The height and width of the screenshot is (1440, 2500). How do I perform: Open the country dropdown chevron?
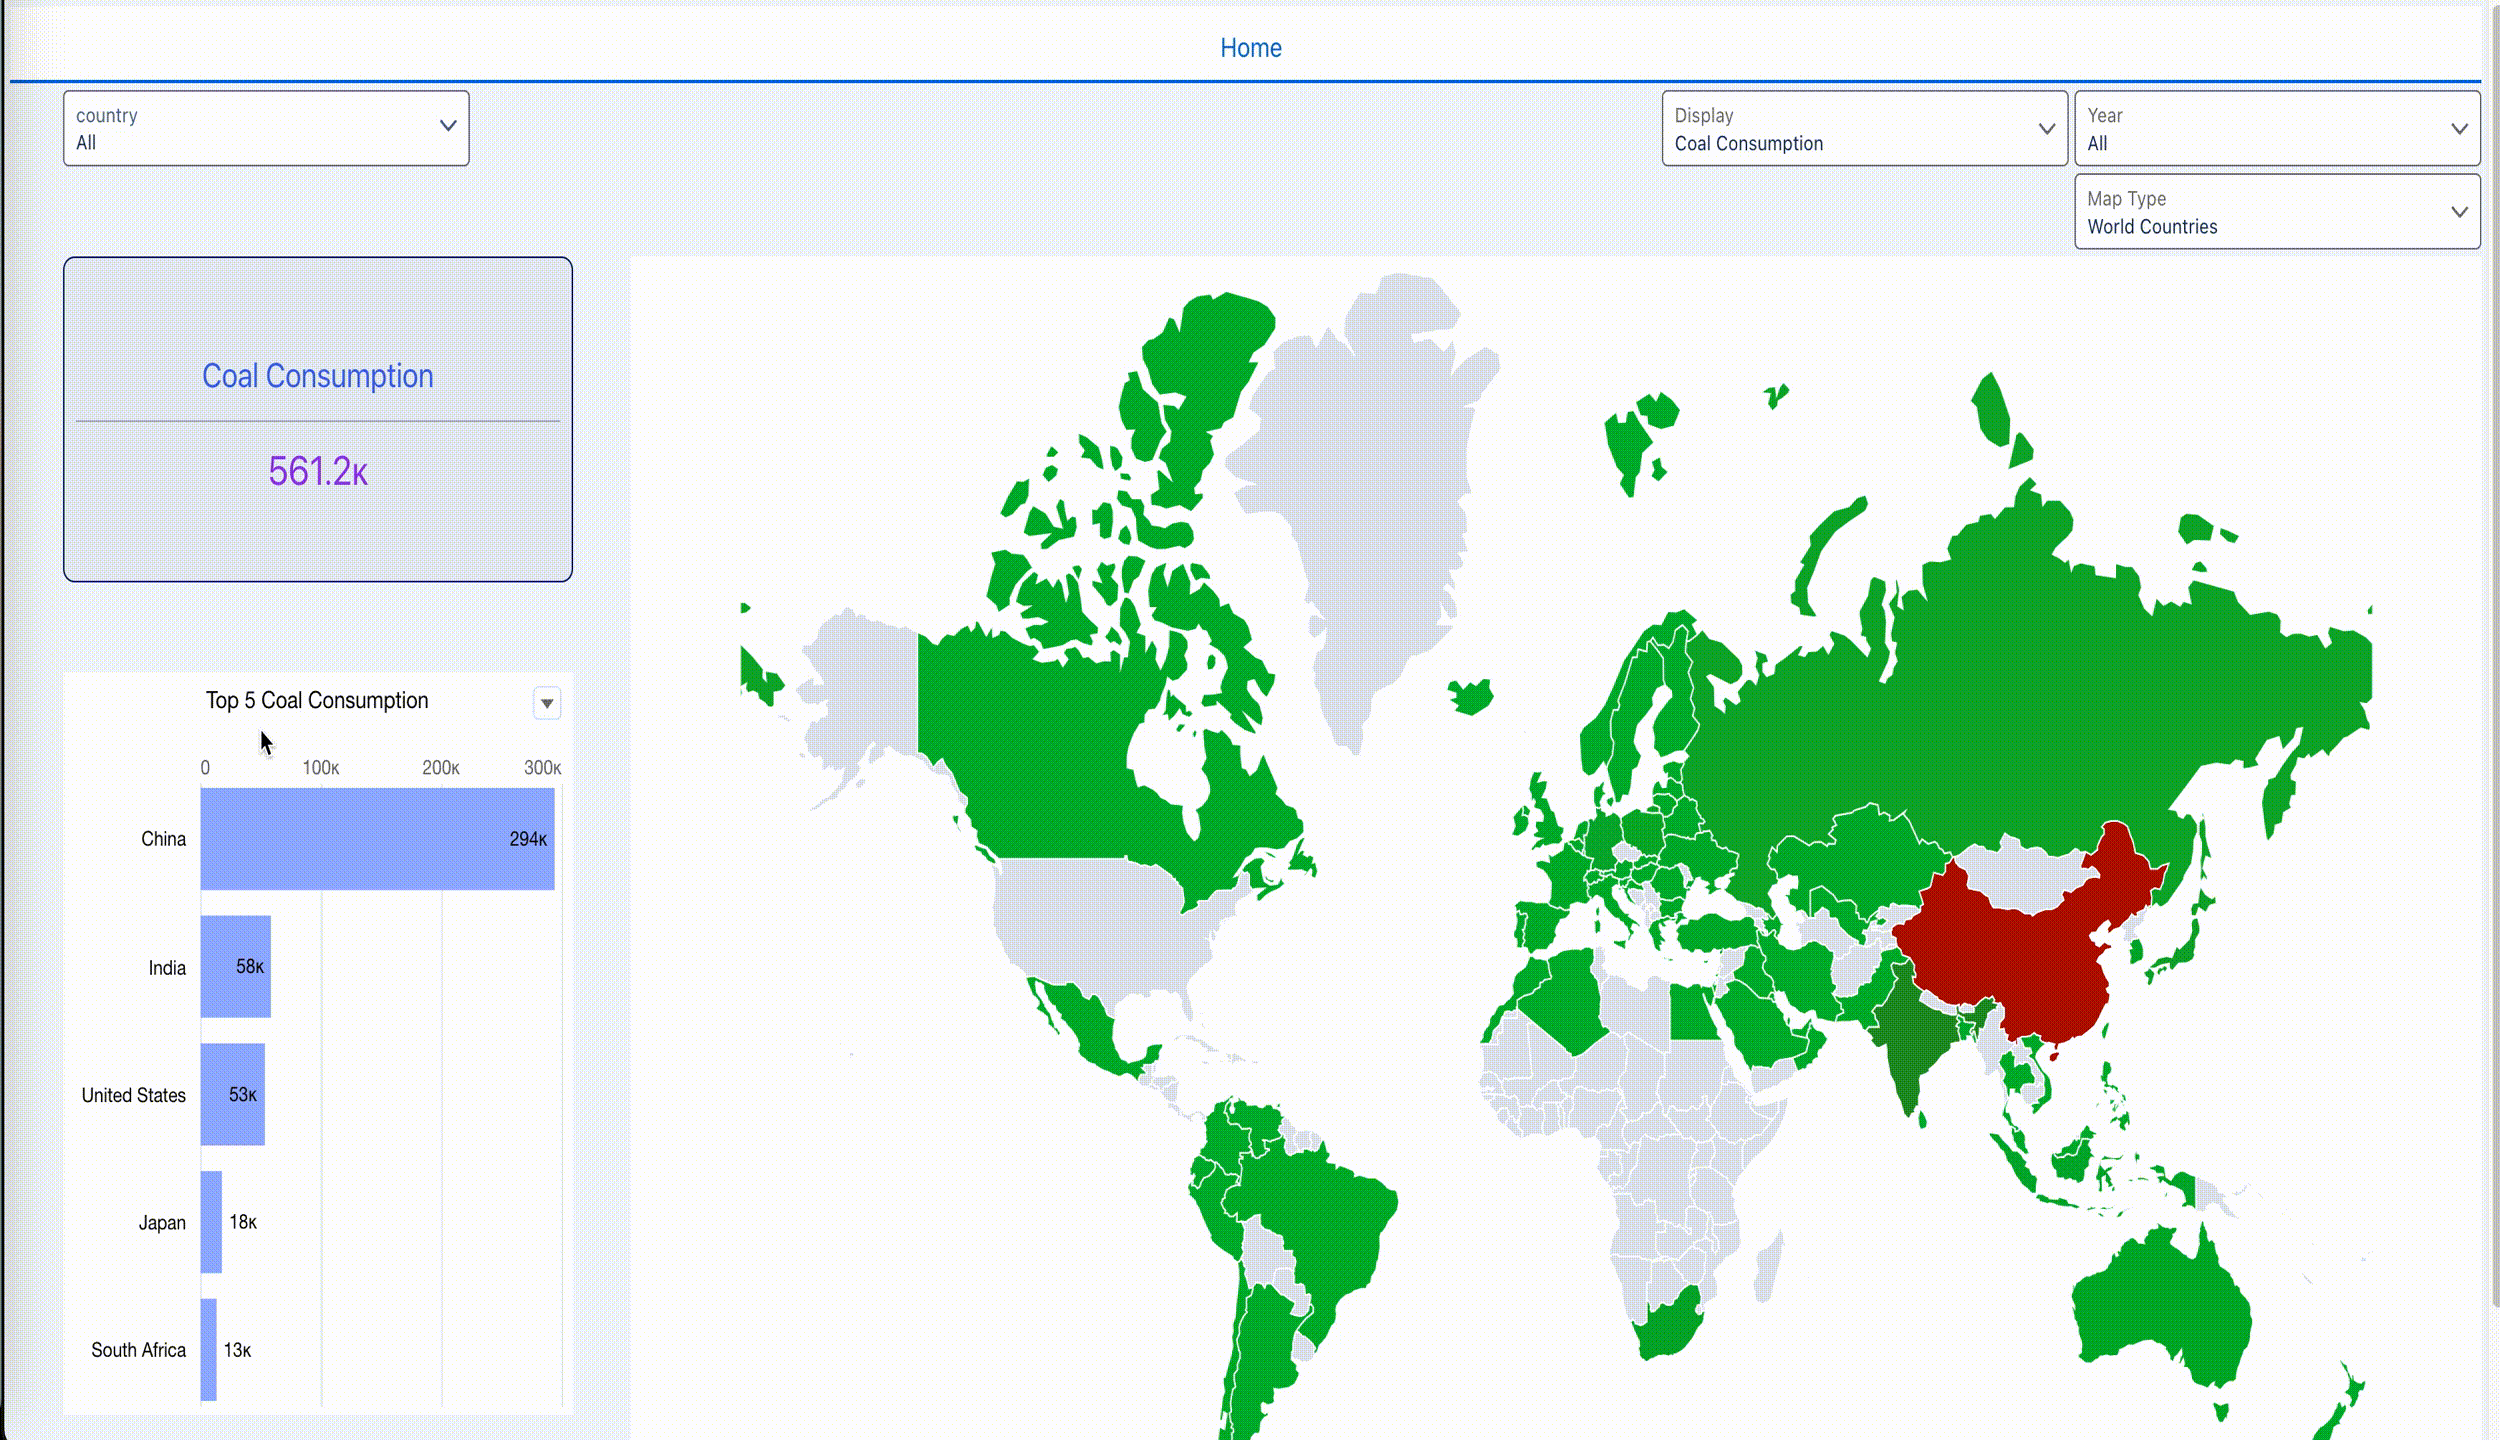click(448, 126)
